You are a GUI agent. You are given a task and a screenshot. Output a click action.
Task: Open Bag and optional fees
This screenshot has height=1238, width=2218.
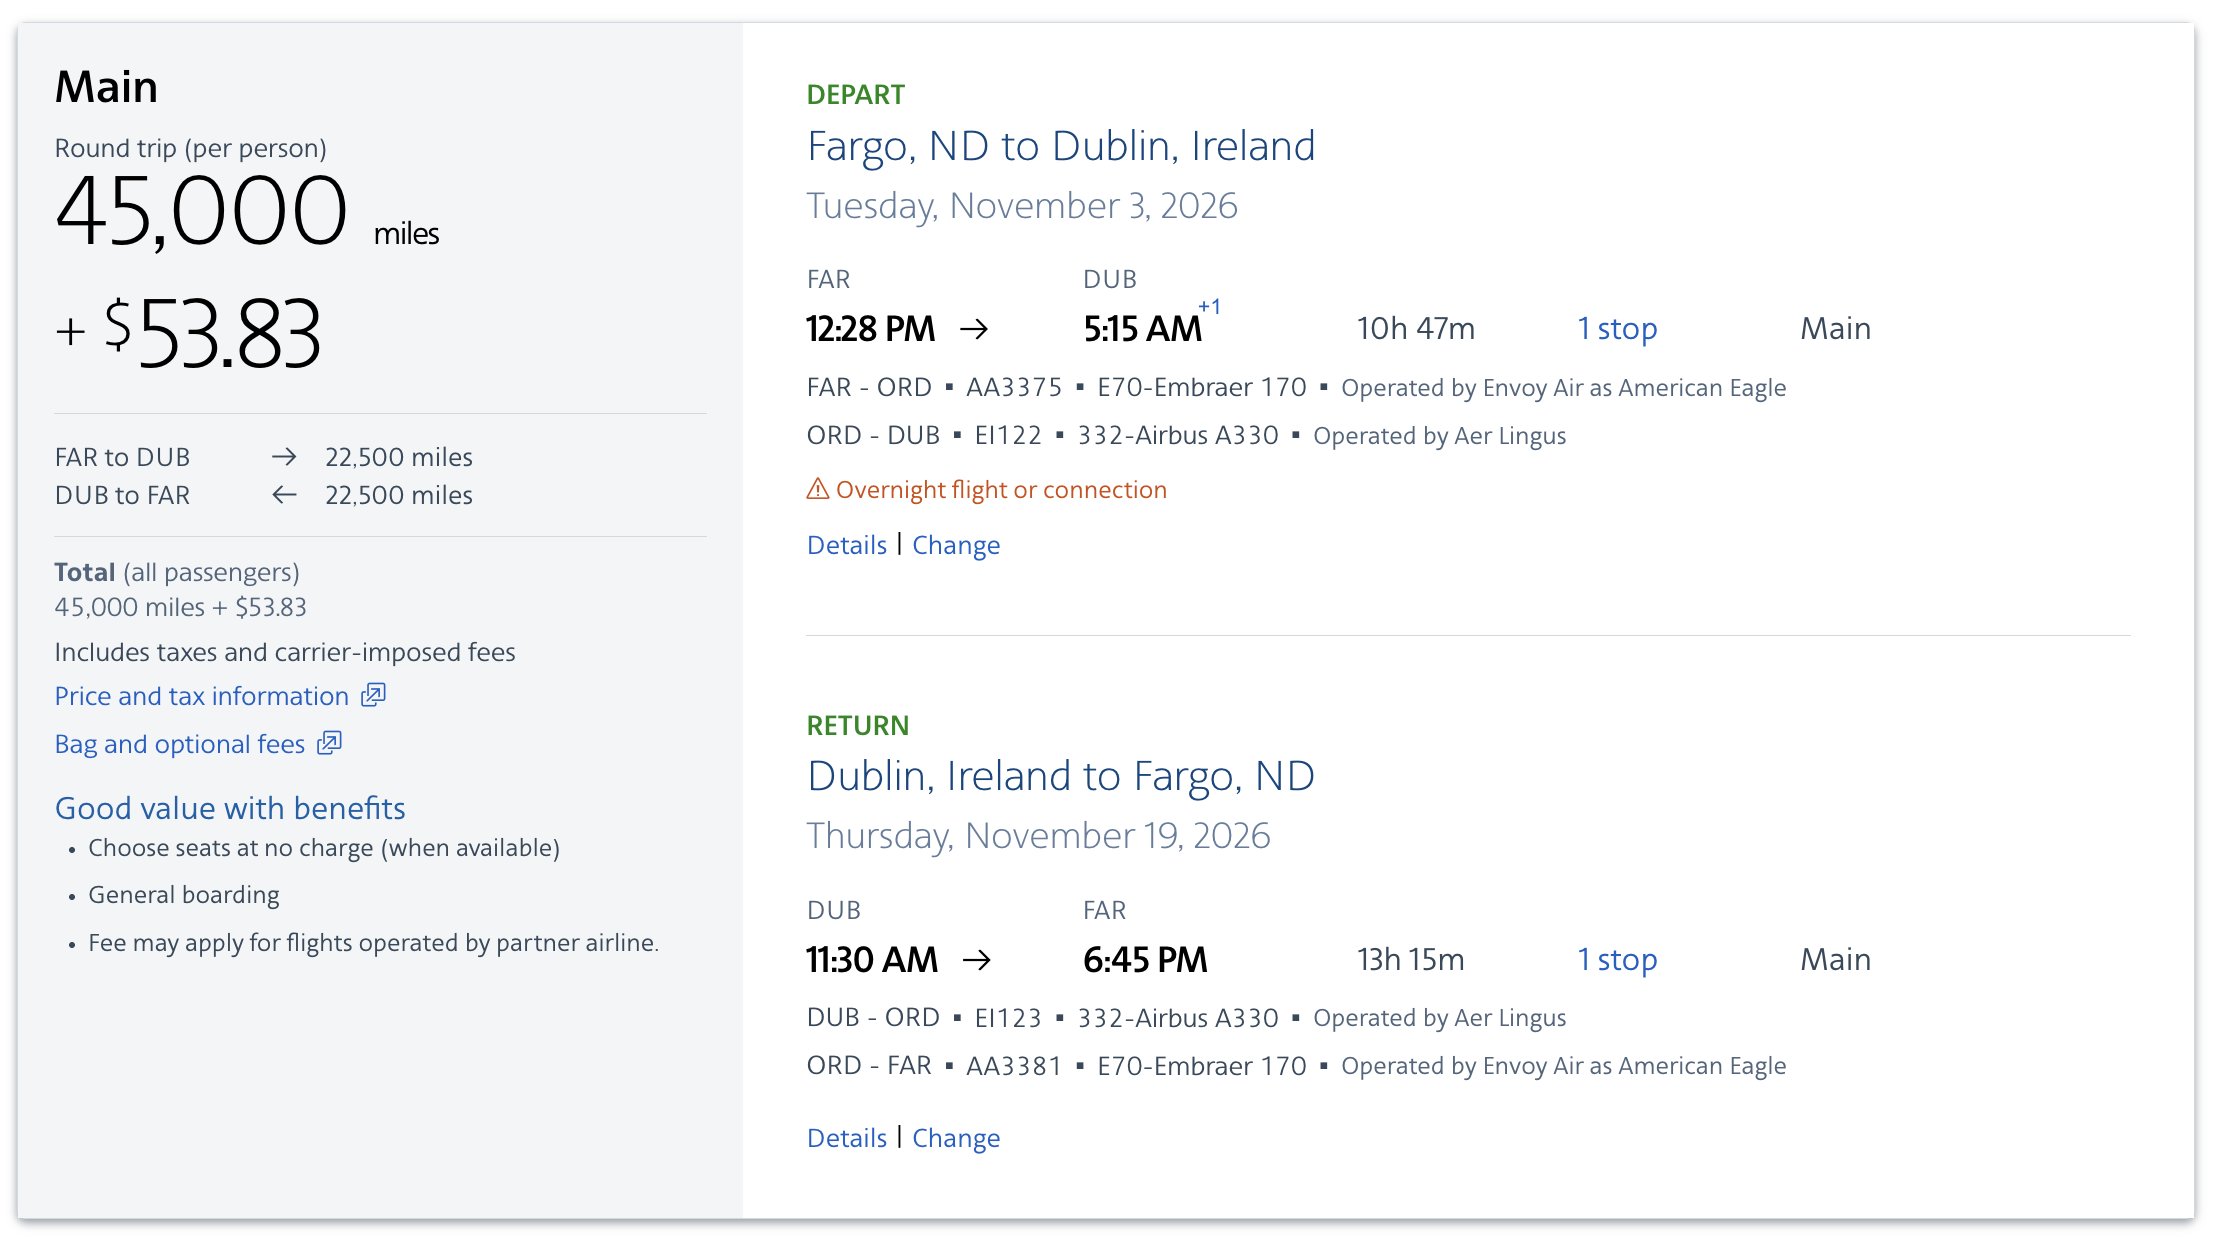(x=179, y=743)
